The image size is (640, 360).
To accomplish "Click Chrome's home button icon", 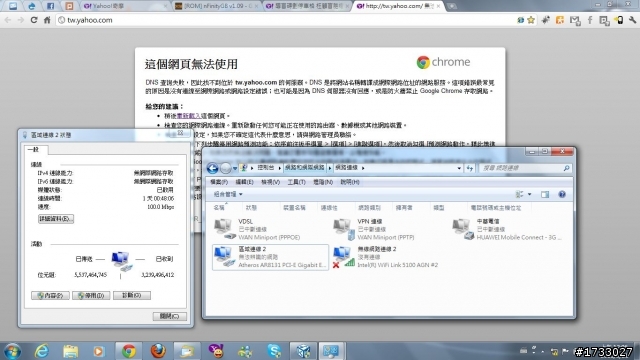I will (x=47, y=20).
